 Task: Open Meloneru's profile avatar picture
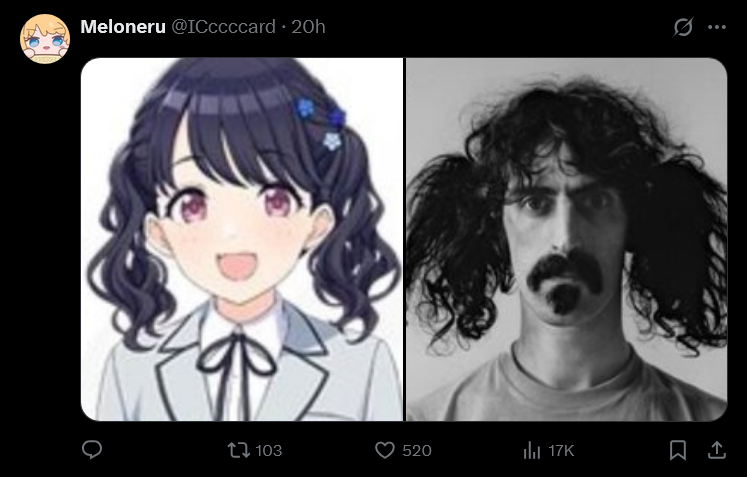pyautogui.click(x=45, y=39)
